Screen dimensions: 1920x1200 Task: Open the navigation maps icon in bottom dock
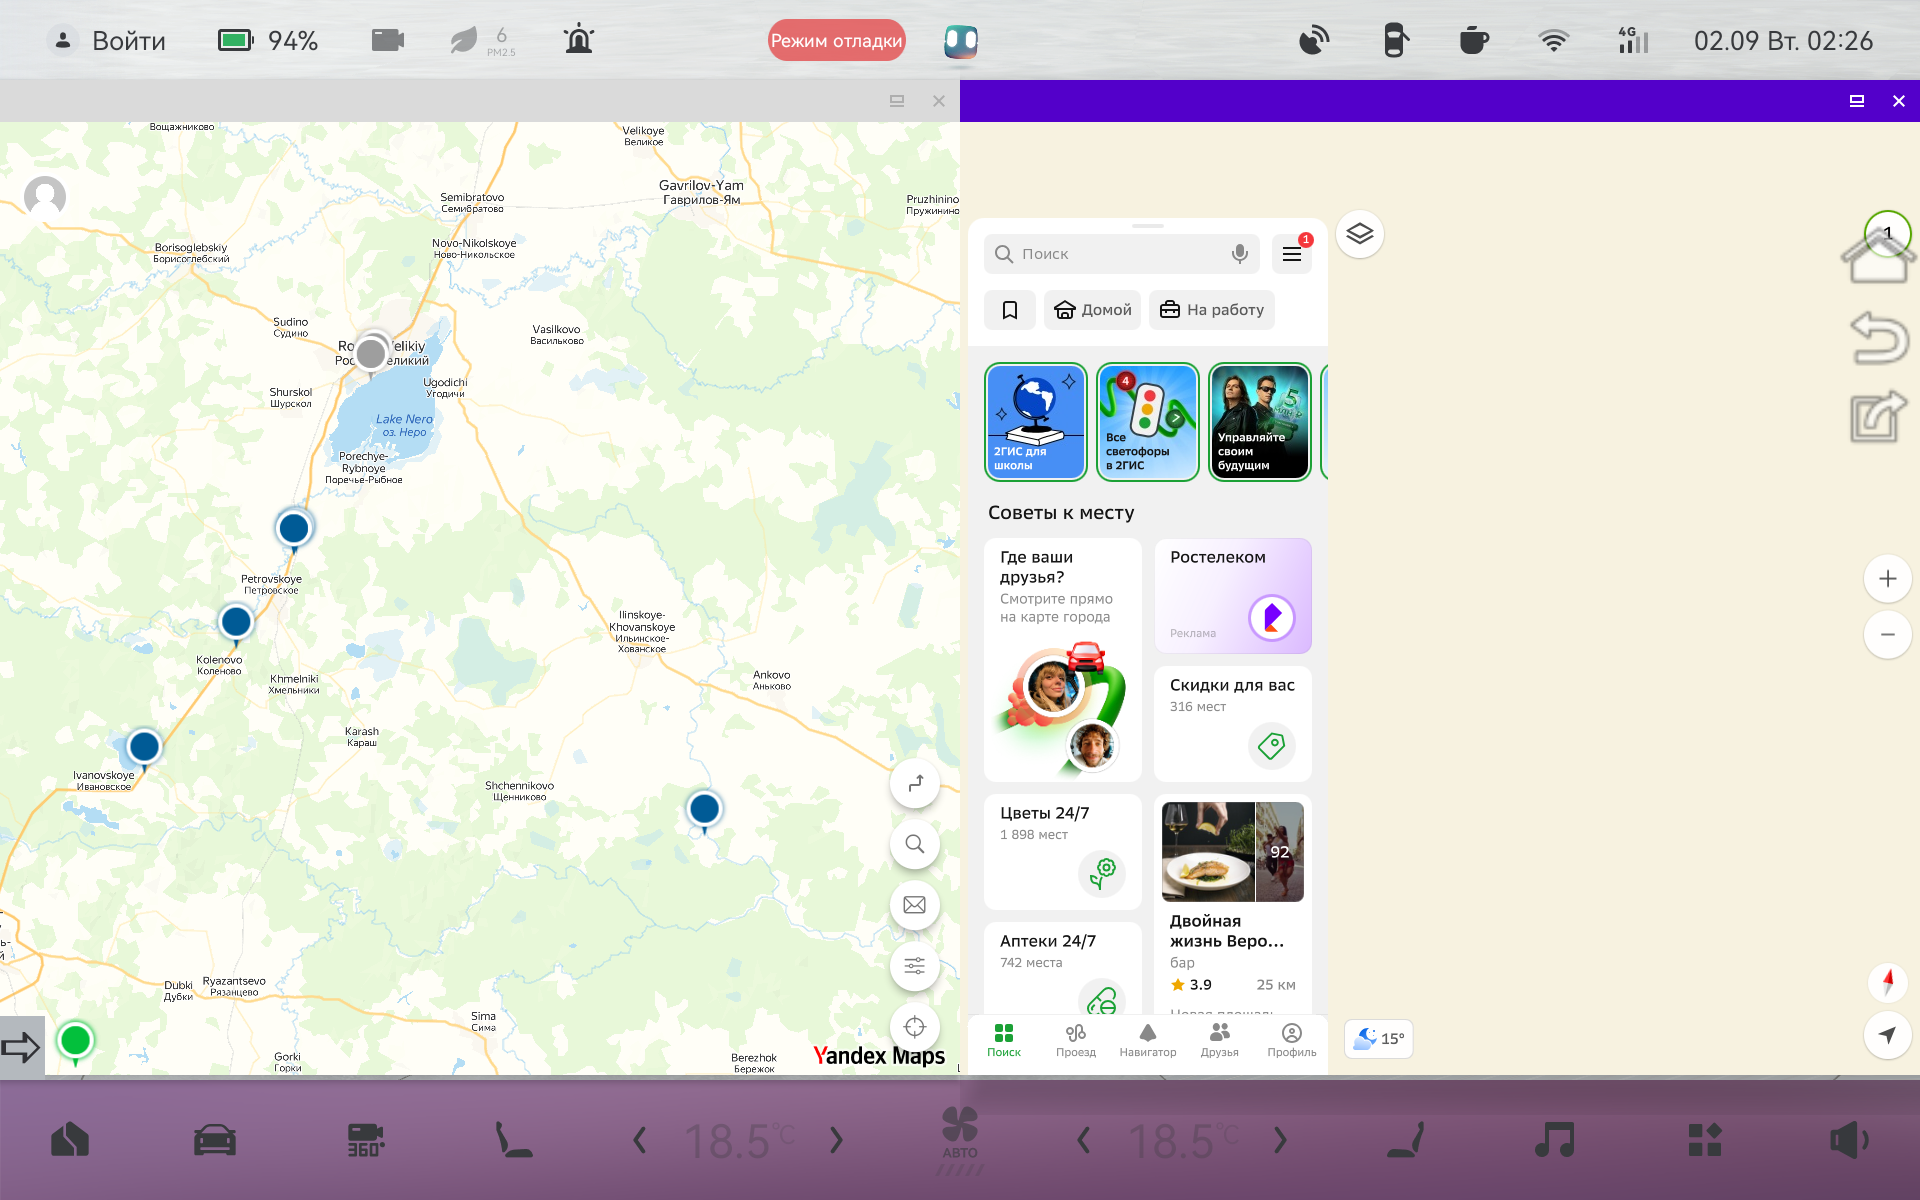70,1140
